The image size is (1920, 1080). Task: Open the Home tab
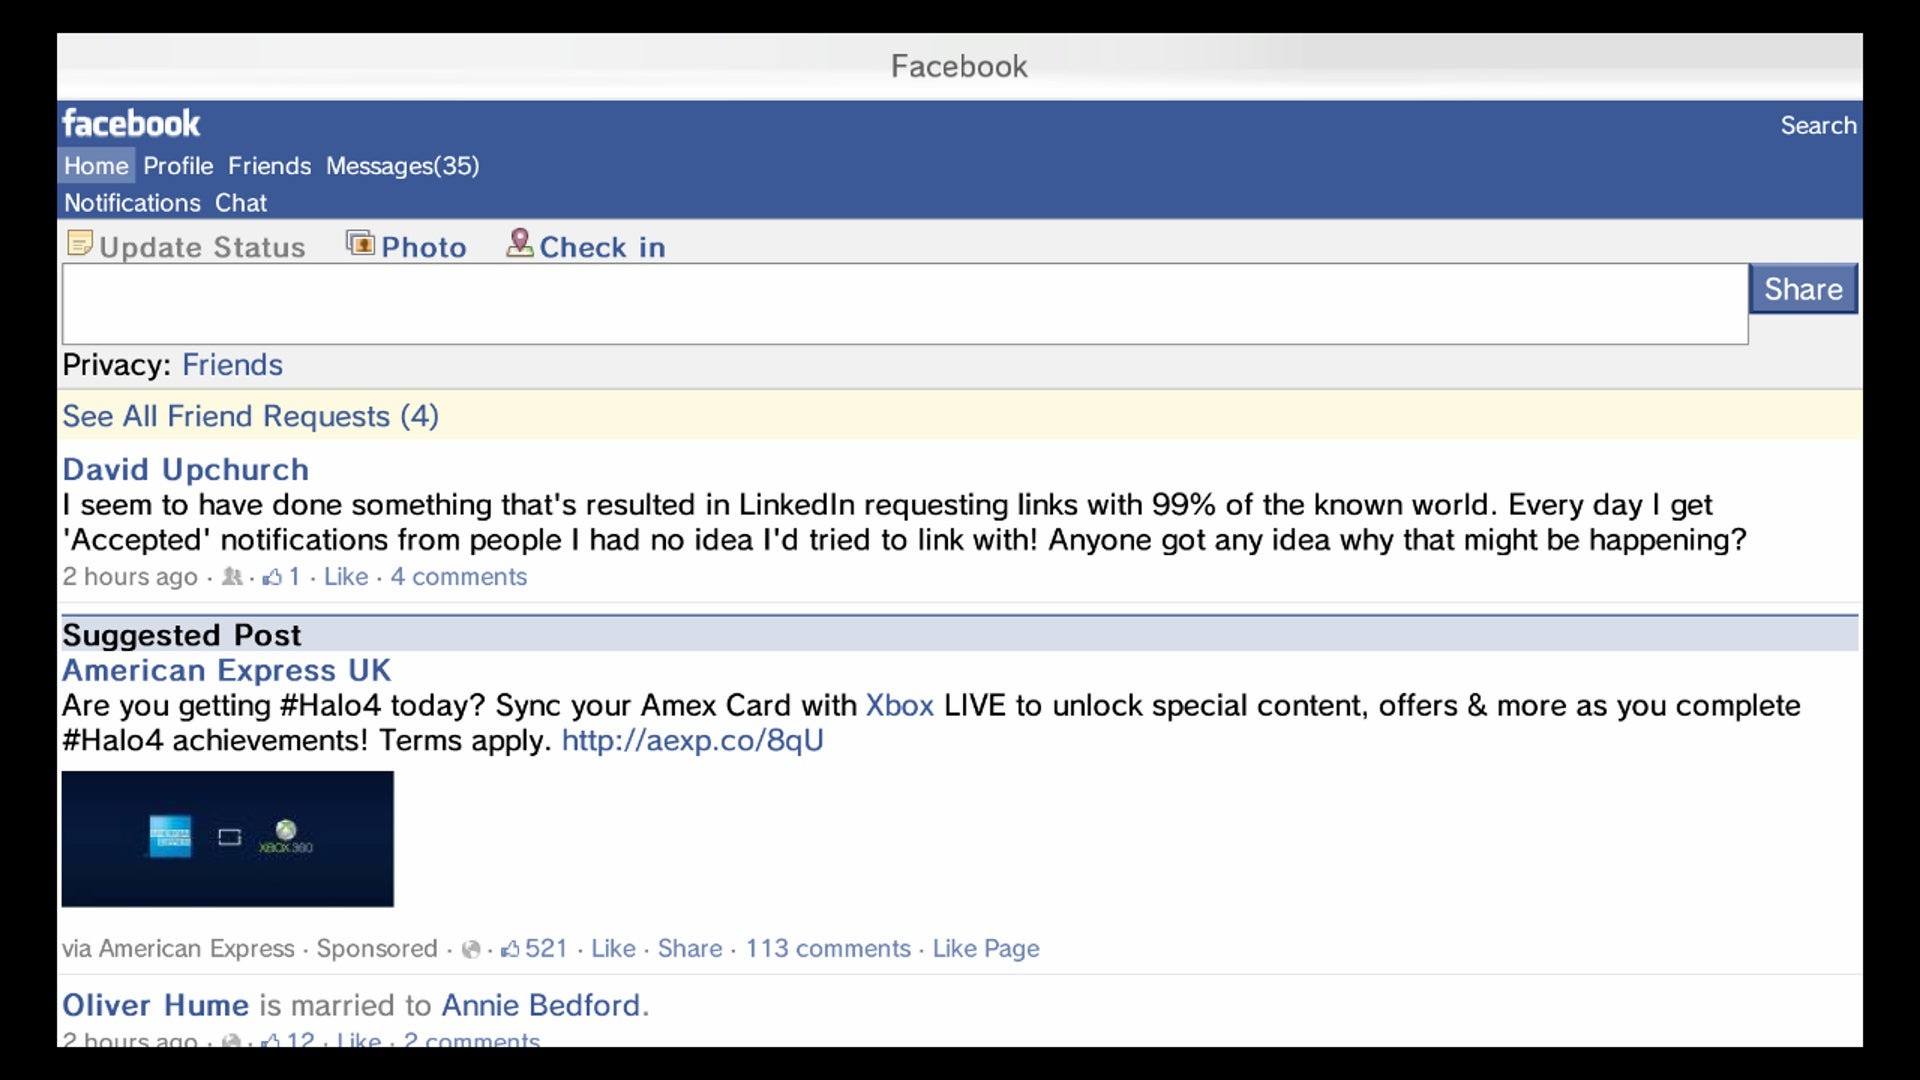(x=96, y=166)
